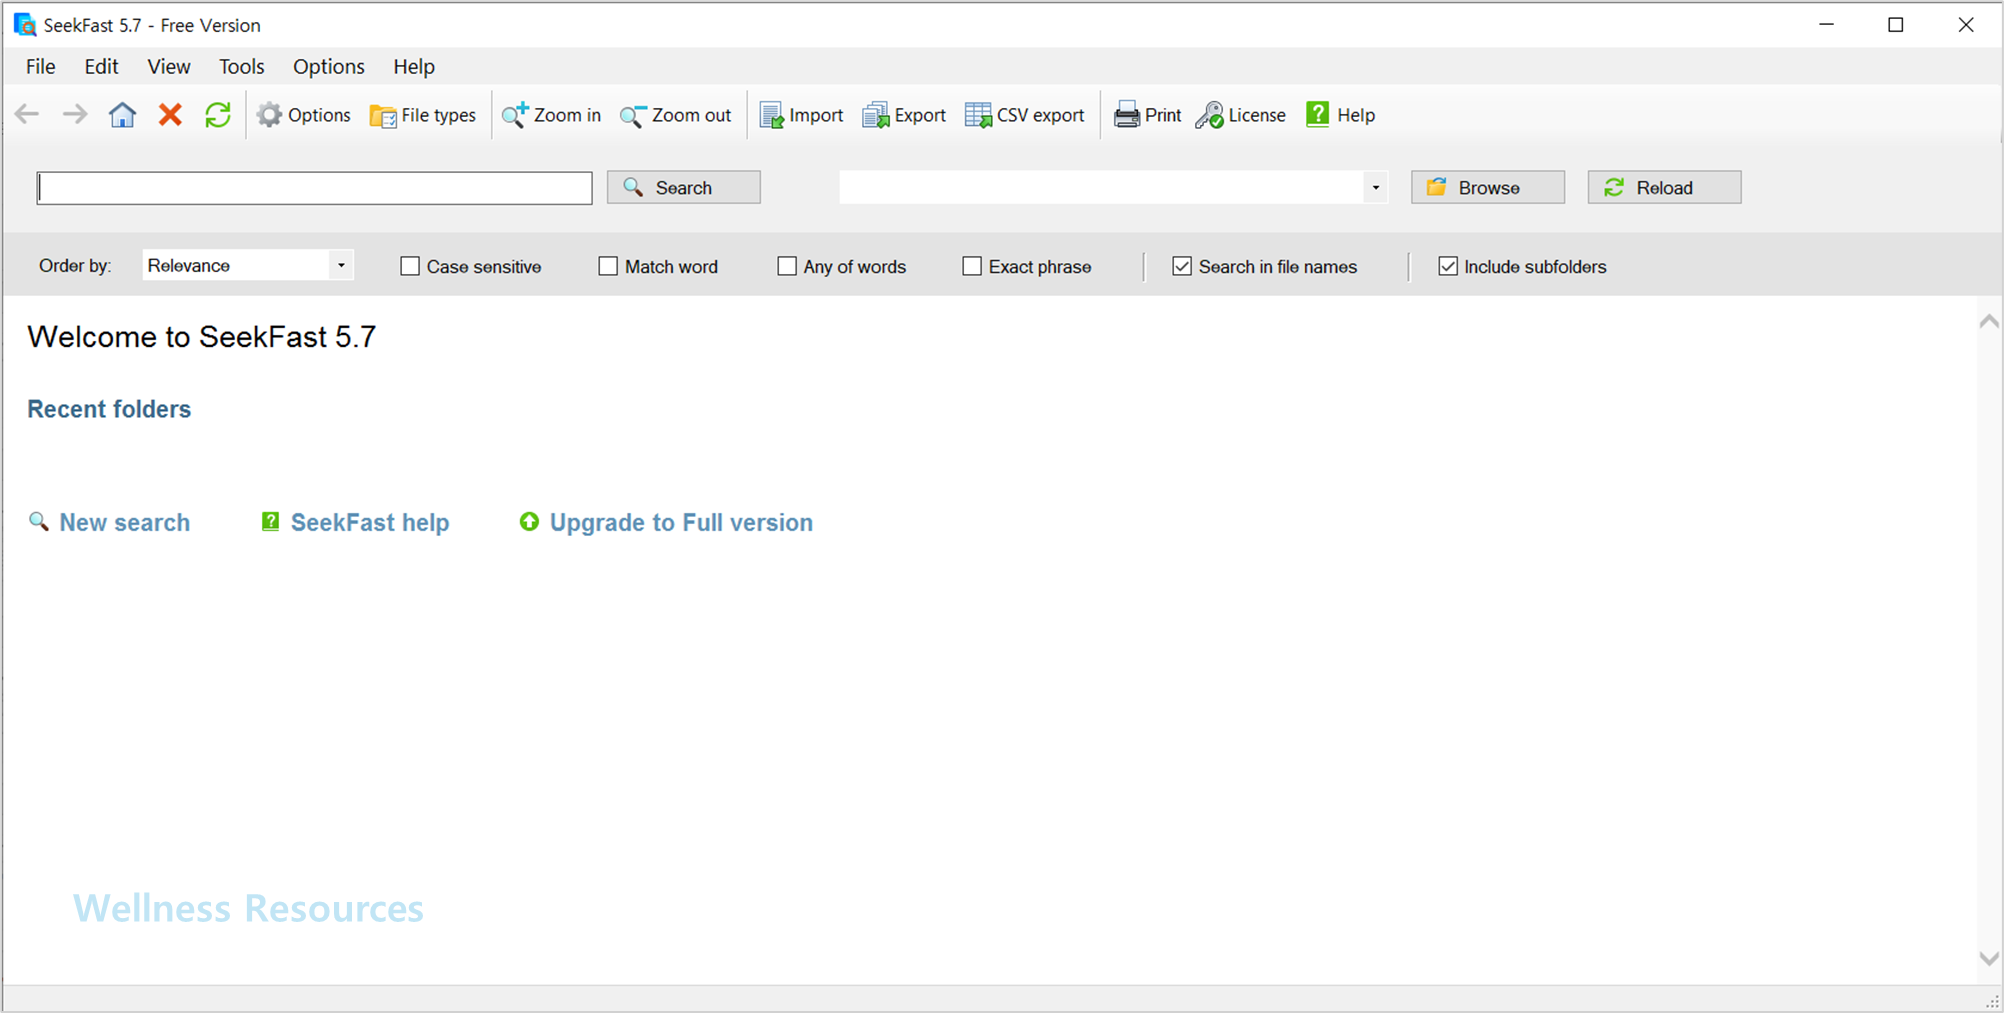Screen dimensions: 2004x1013
Task: Click the Browse button
Action: click(x=1488, y=187)
